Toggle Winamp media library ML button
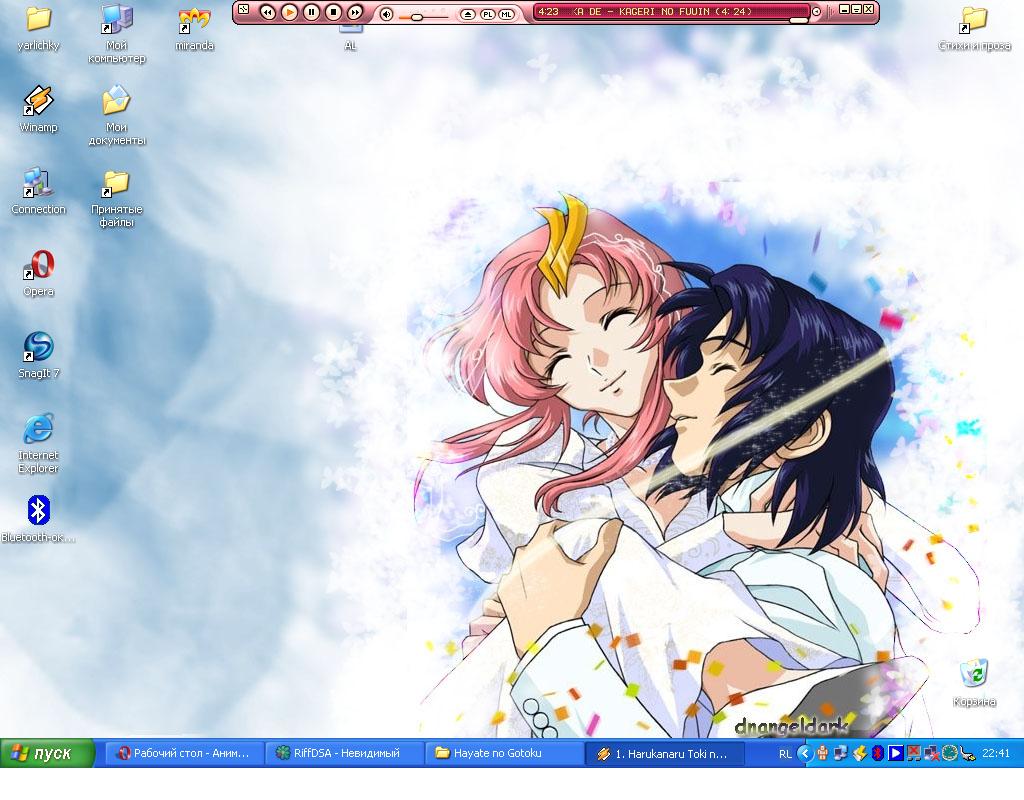The height and width of the screenshot is (800, 1024). [506, 14]
